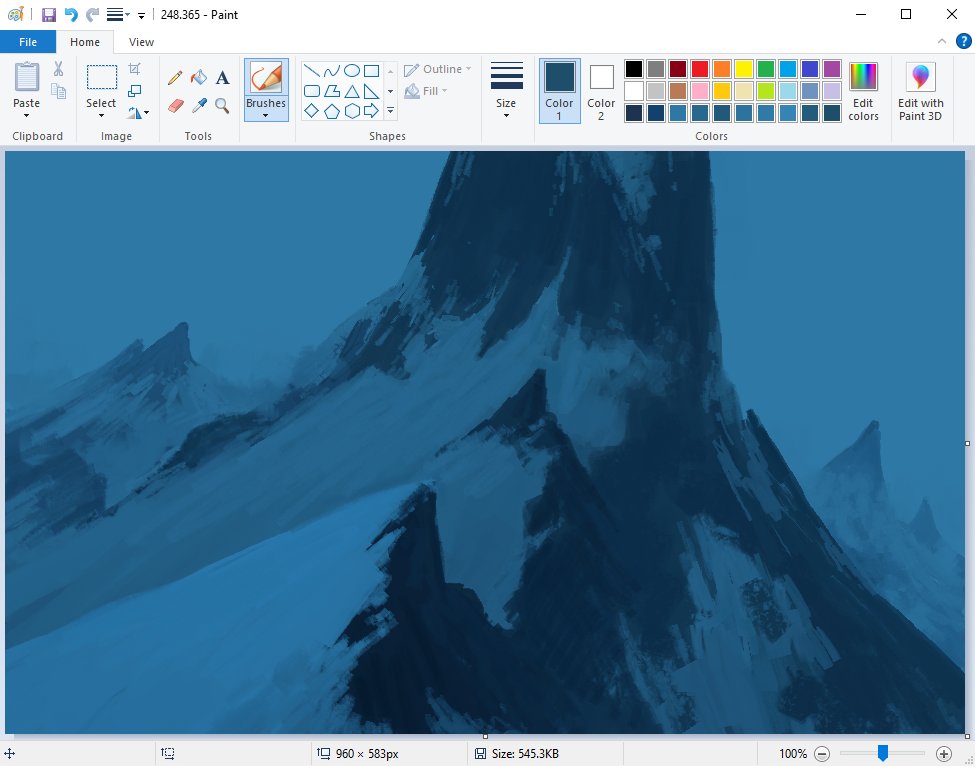This screenshot has height=767, width=975.
Task: Choose the Curve shape
Action: pyautogui.click(x=331, y=70)
